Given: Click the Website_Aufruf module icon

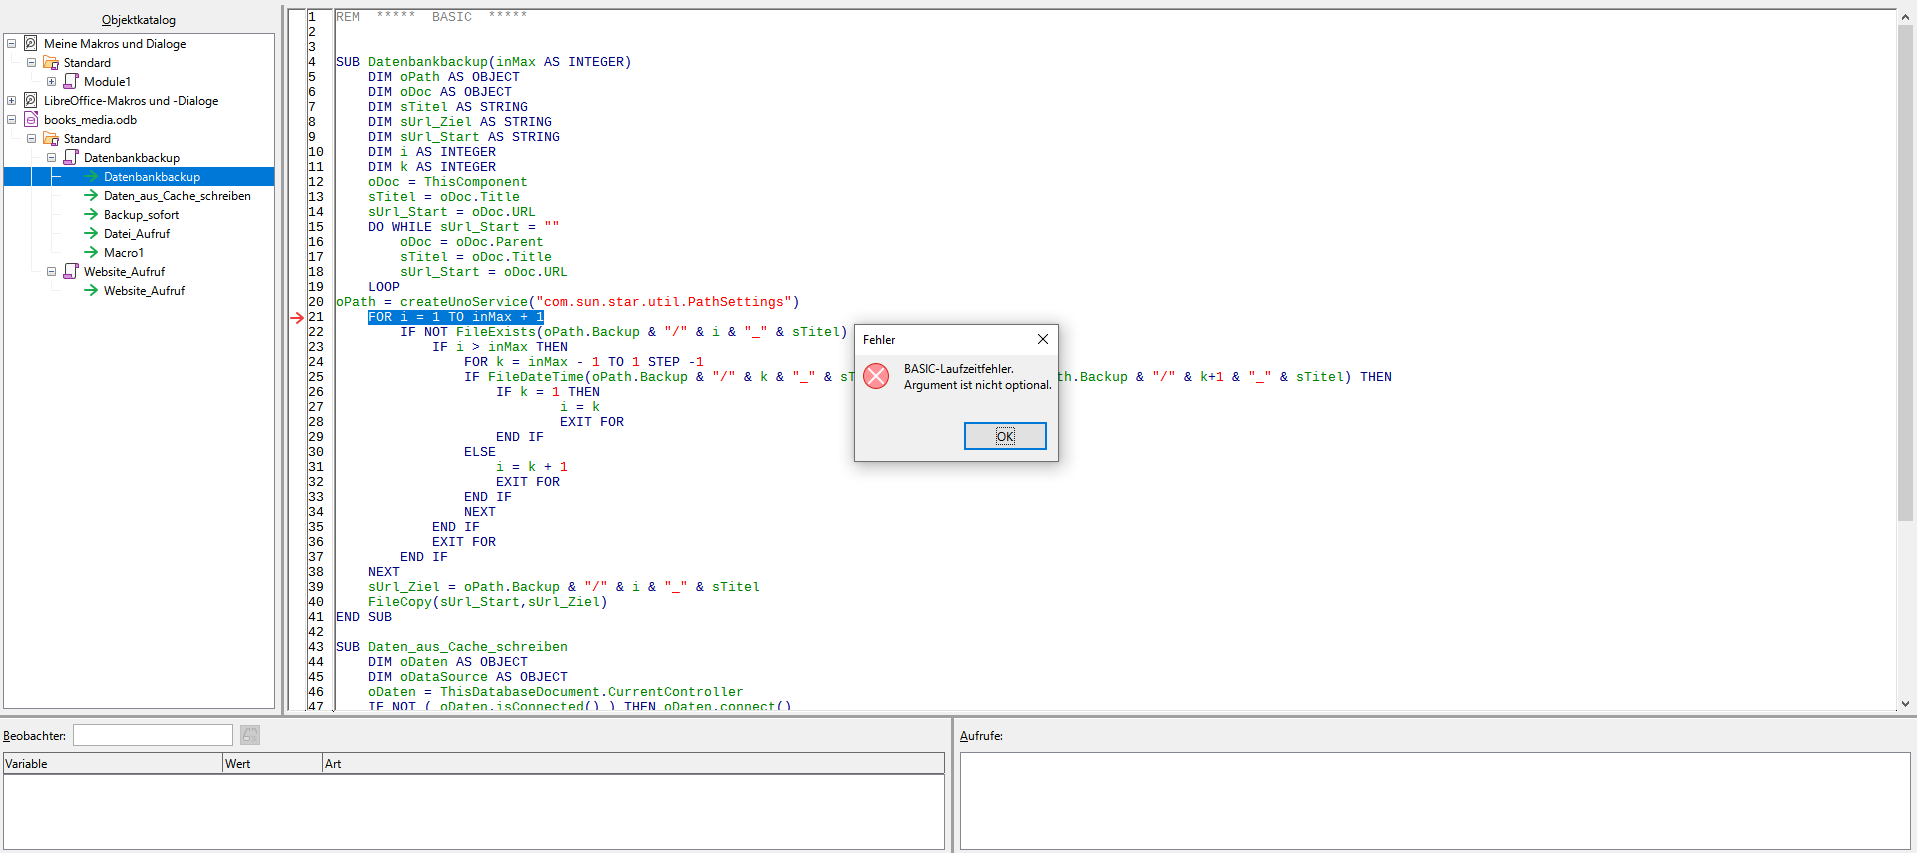Looking at the screenshot, I should coord(71,272).
